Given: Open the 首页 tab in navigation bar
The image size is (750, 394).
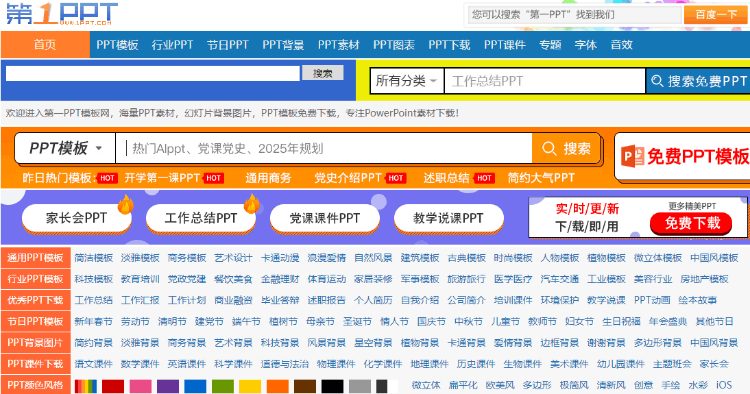Looking at the screenshot, I should (x=45, y=45).
